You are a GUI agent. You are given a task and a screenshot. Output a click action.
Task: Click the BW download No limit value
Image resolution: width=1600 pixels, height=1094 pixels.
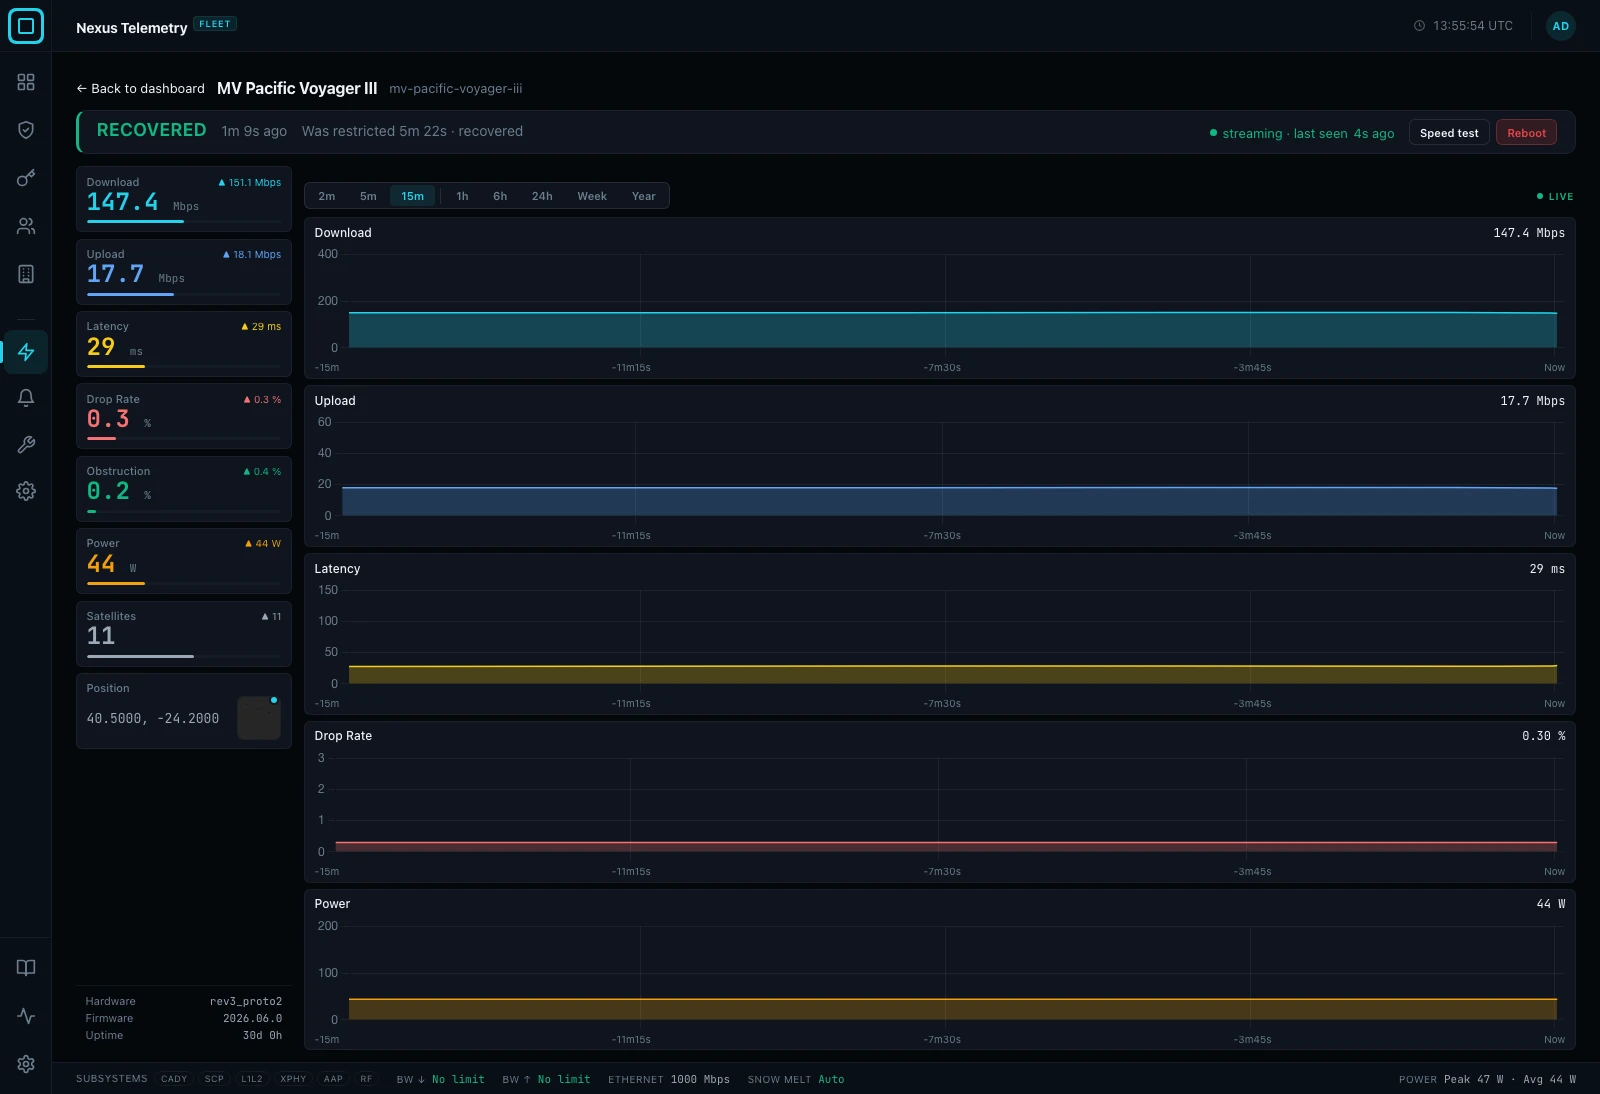pyautogui.click(x=458, y=1080)
